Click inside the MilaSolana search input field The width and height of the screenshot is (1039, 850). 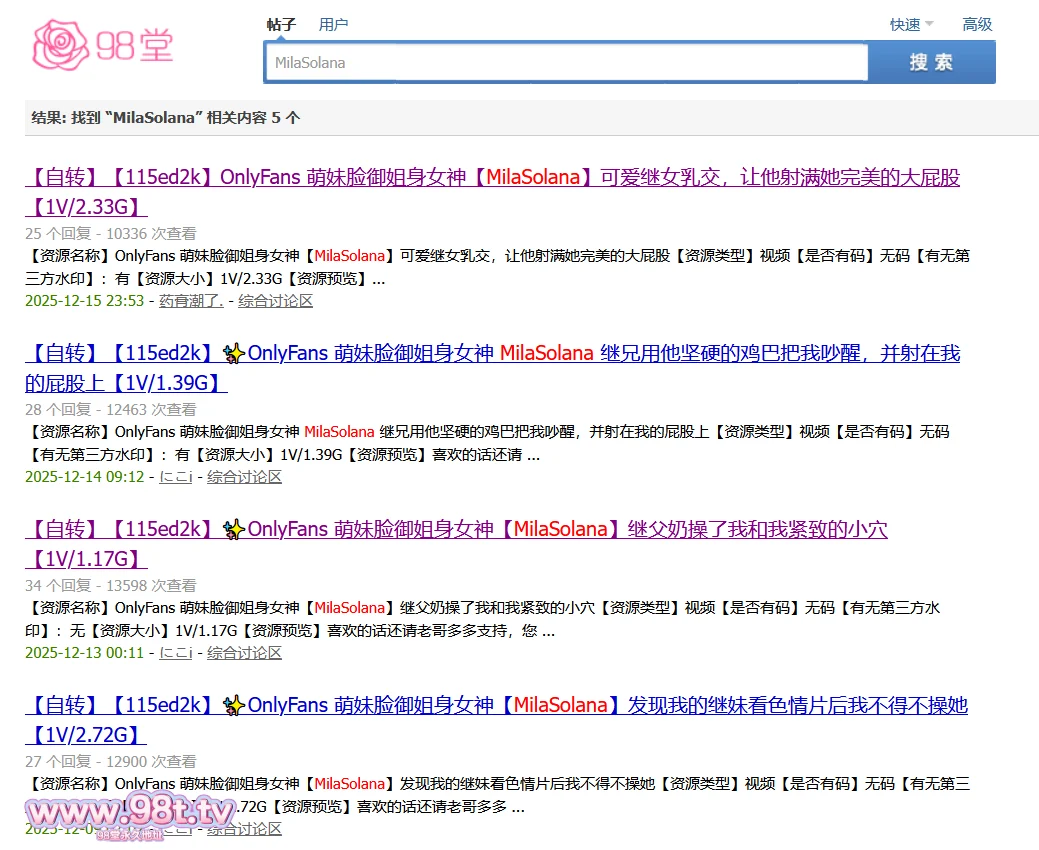point(565,62)
